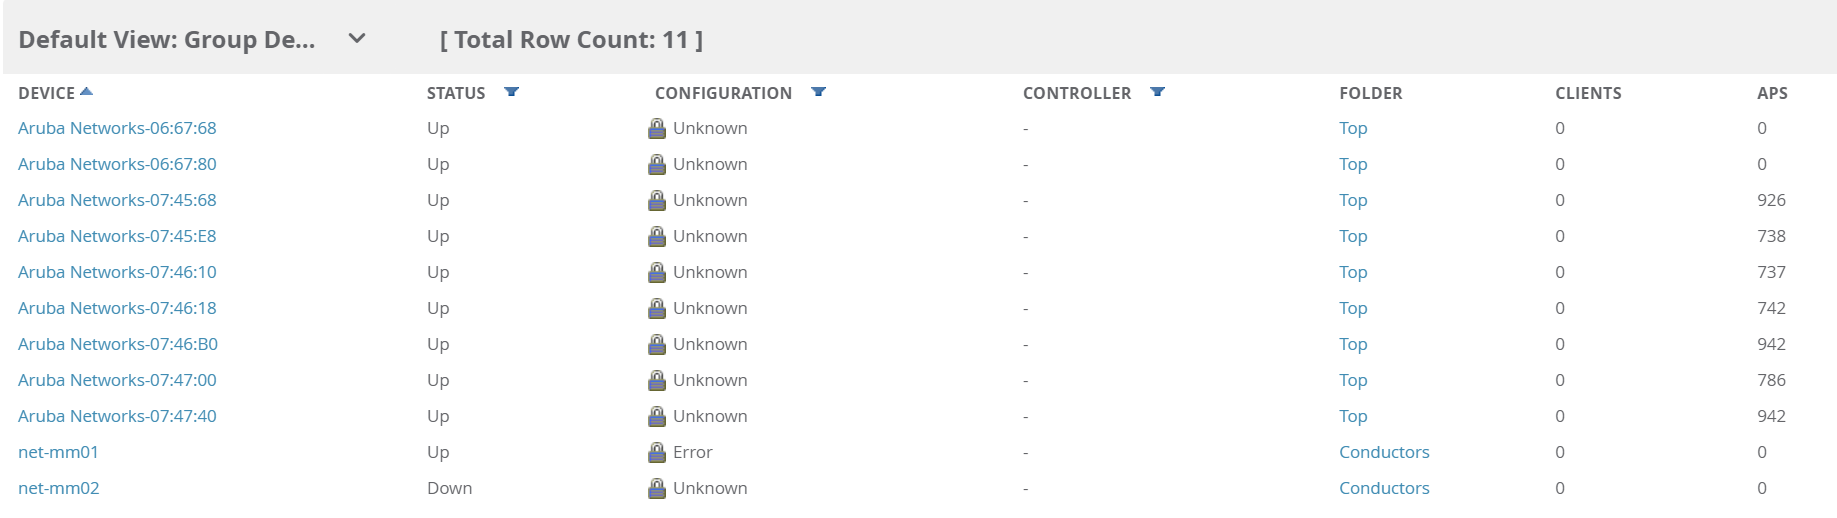The image size is (1837, 518).
Task: Click the lock icon in the net-mm01 row
Action: [657, 452]
